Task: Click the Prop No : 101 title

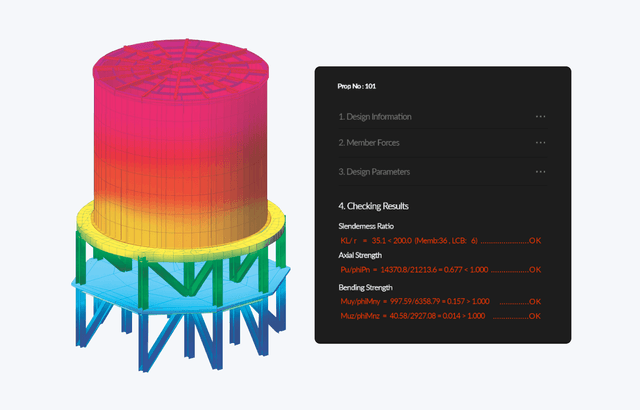Action: [x=356, y=87]
